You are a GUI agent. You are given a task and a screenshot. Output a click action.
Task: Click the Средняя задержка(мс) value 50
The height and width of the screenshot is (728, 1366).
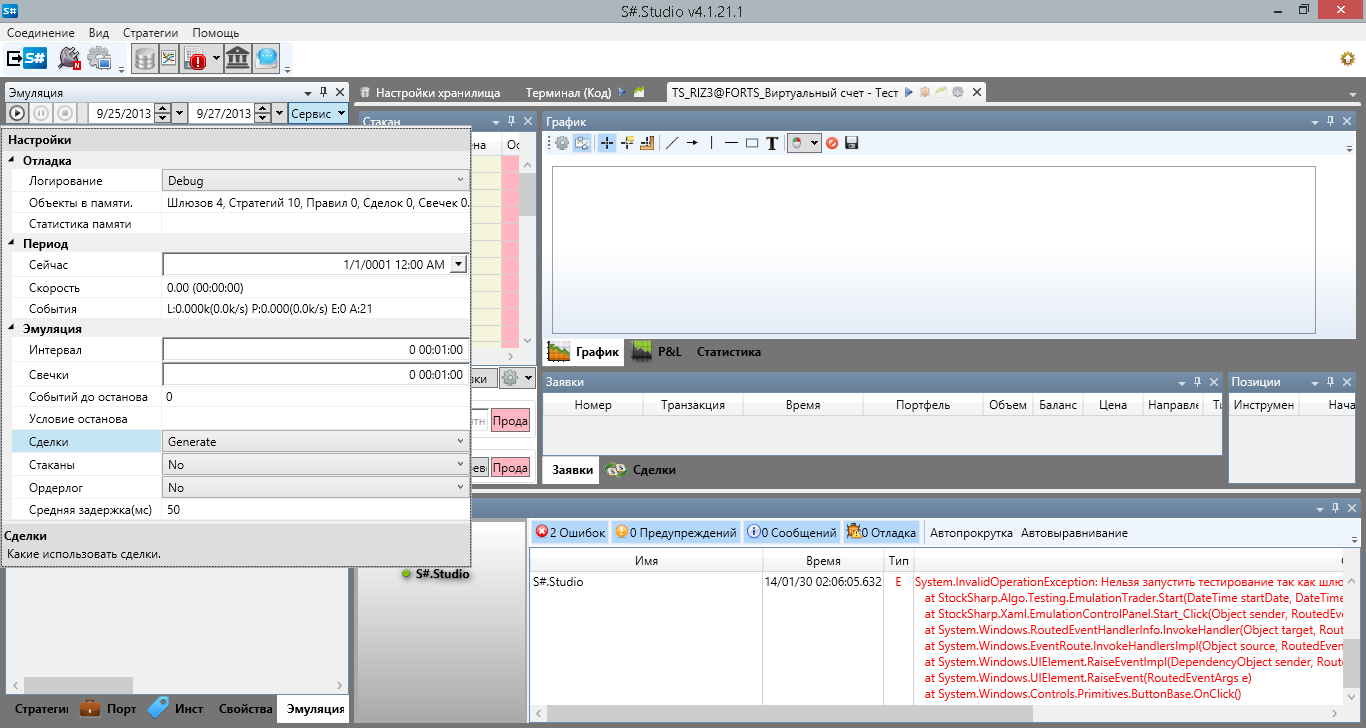(x=316, y=510)
